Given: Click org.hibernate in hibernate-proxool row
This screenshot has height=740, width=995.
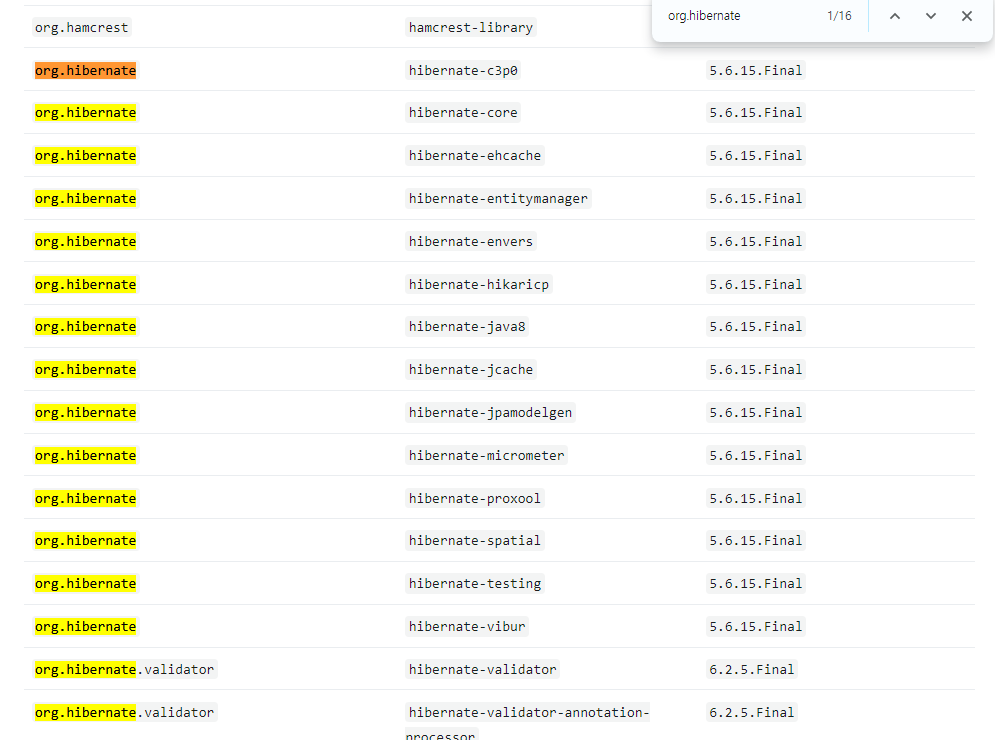Looking at the screenshot, I should [x=86, y=498].
